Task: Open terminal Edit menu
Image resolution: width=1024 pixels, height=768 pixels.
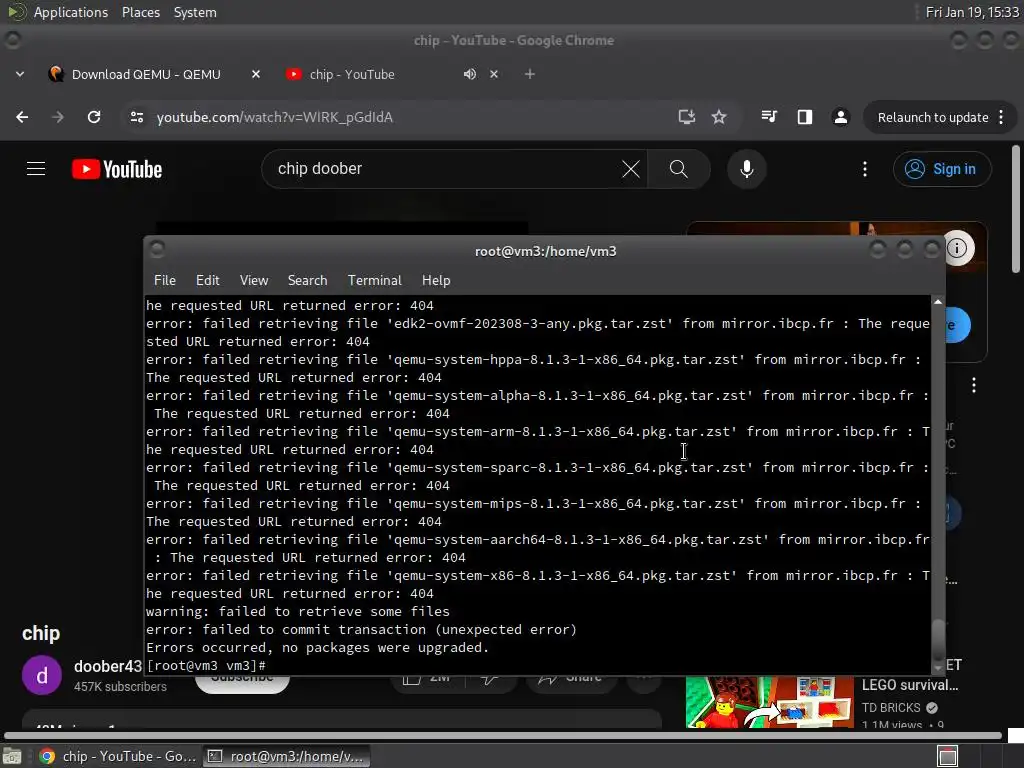Action: 208,280
